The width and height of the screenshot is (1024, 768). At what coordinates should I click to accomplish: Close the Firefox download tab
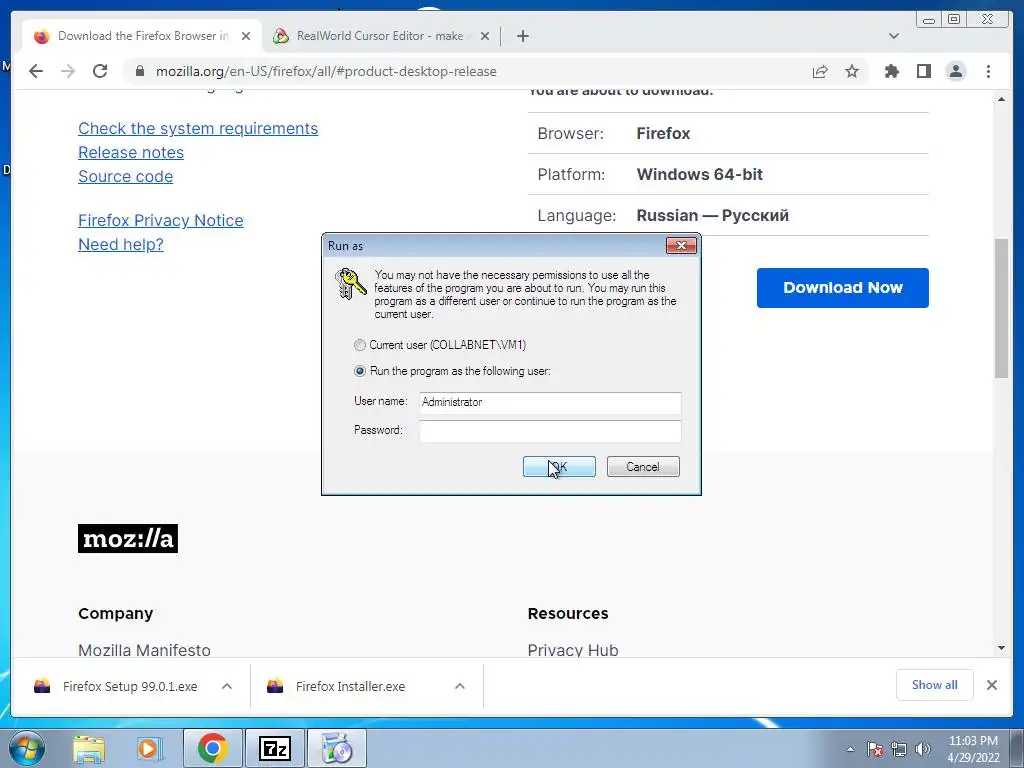[x=246, y=36]
